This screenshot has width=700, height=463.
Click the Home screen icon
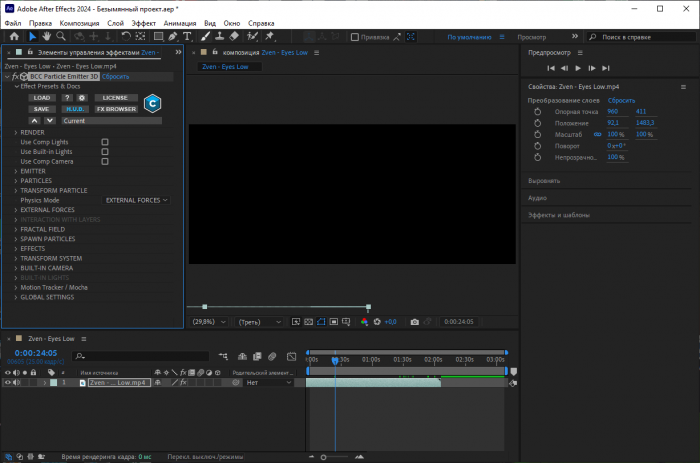(14, 36)
